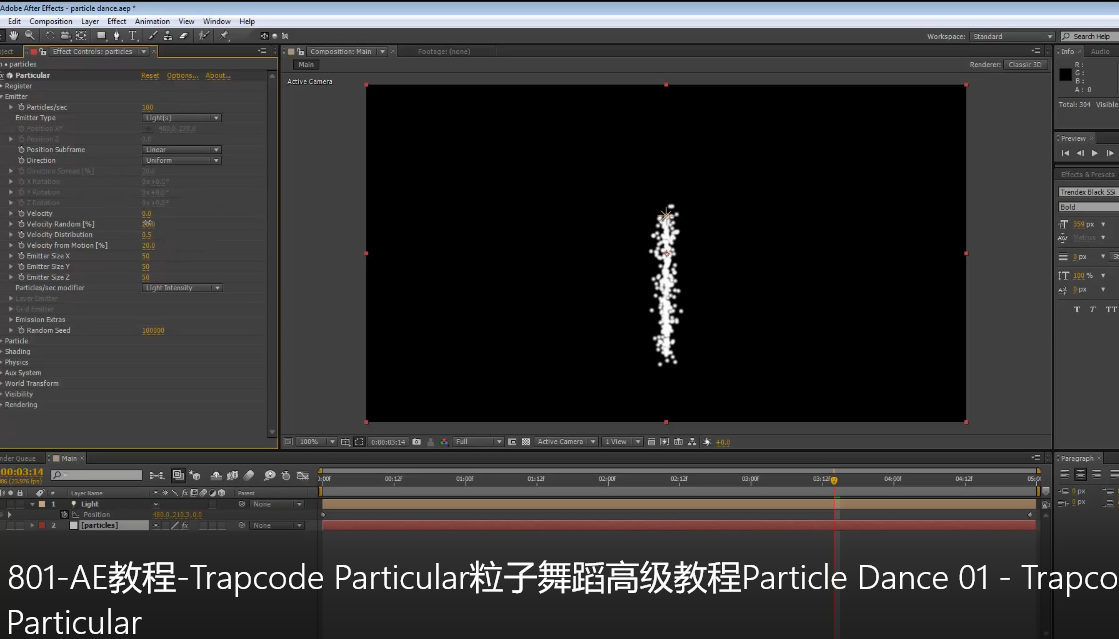The height and width of the screenshot is (639, 1119).
Task: Toggle Motion Blur for the timeline
Action: click(249, 476)
